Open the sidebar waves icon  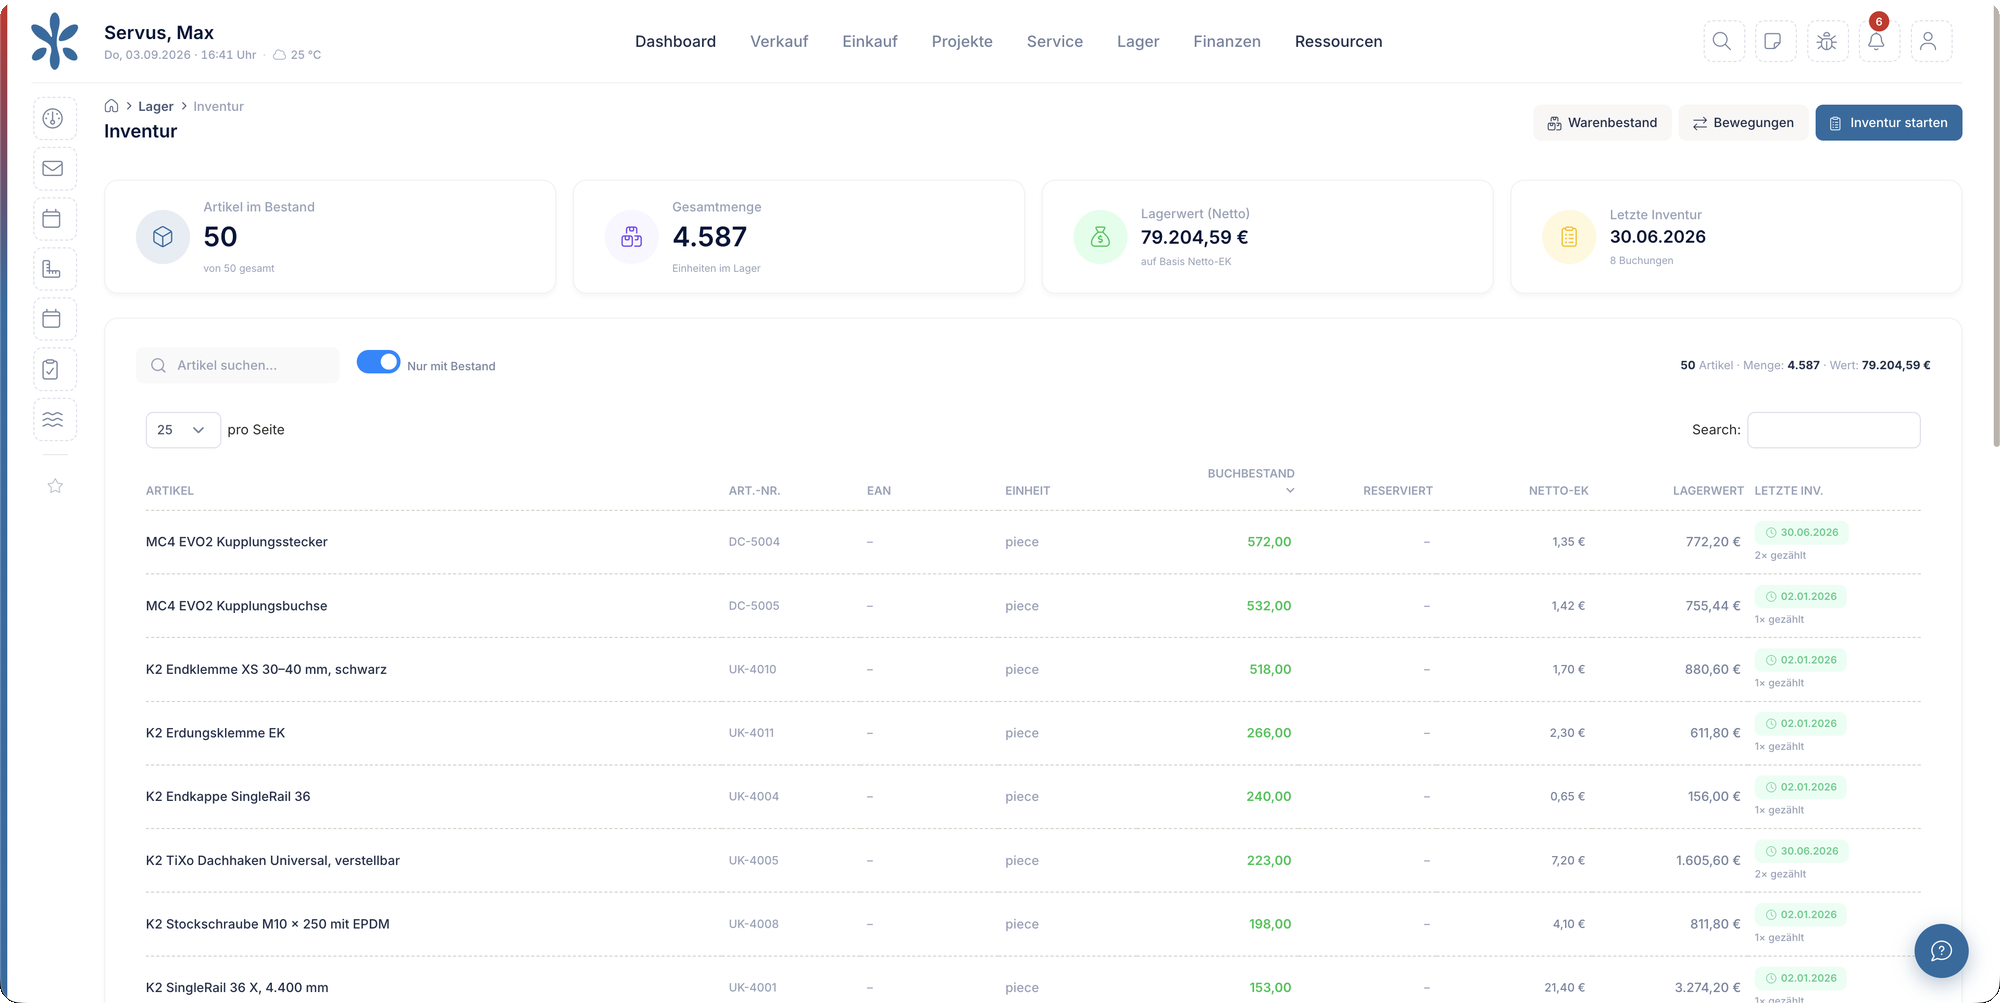click(53, 419)
